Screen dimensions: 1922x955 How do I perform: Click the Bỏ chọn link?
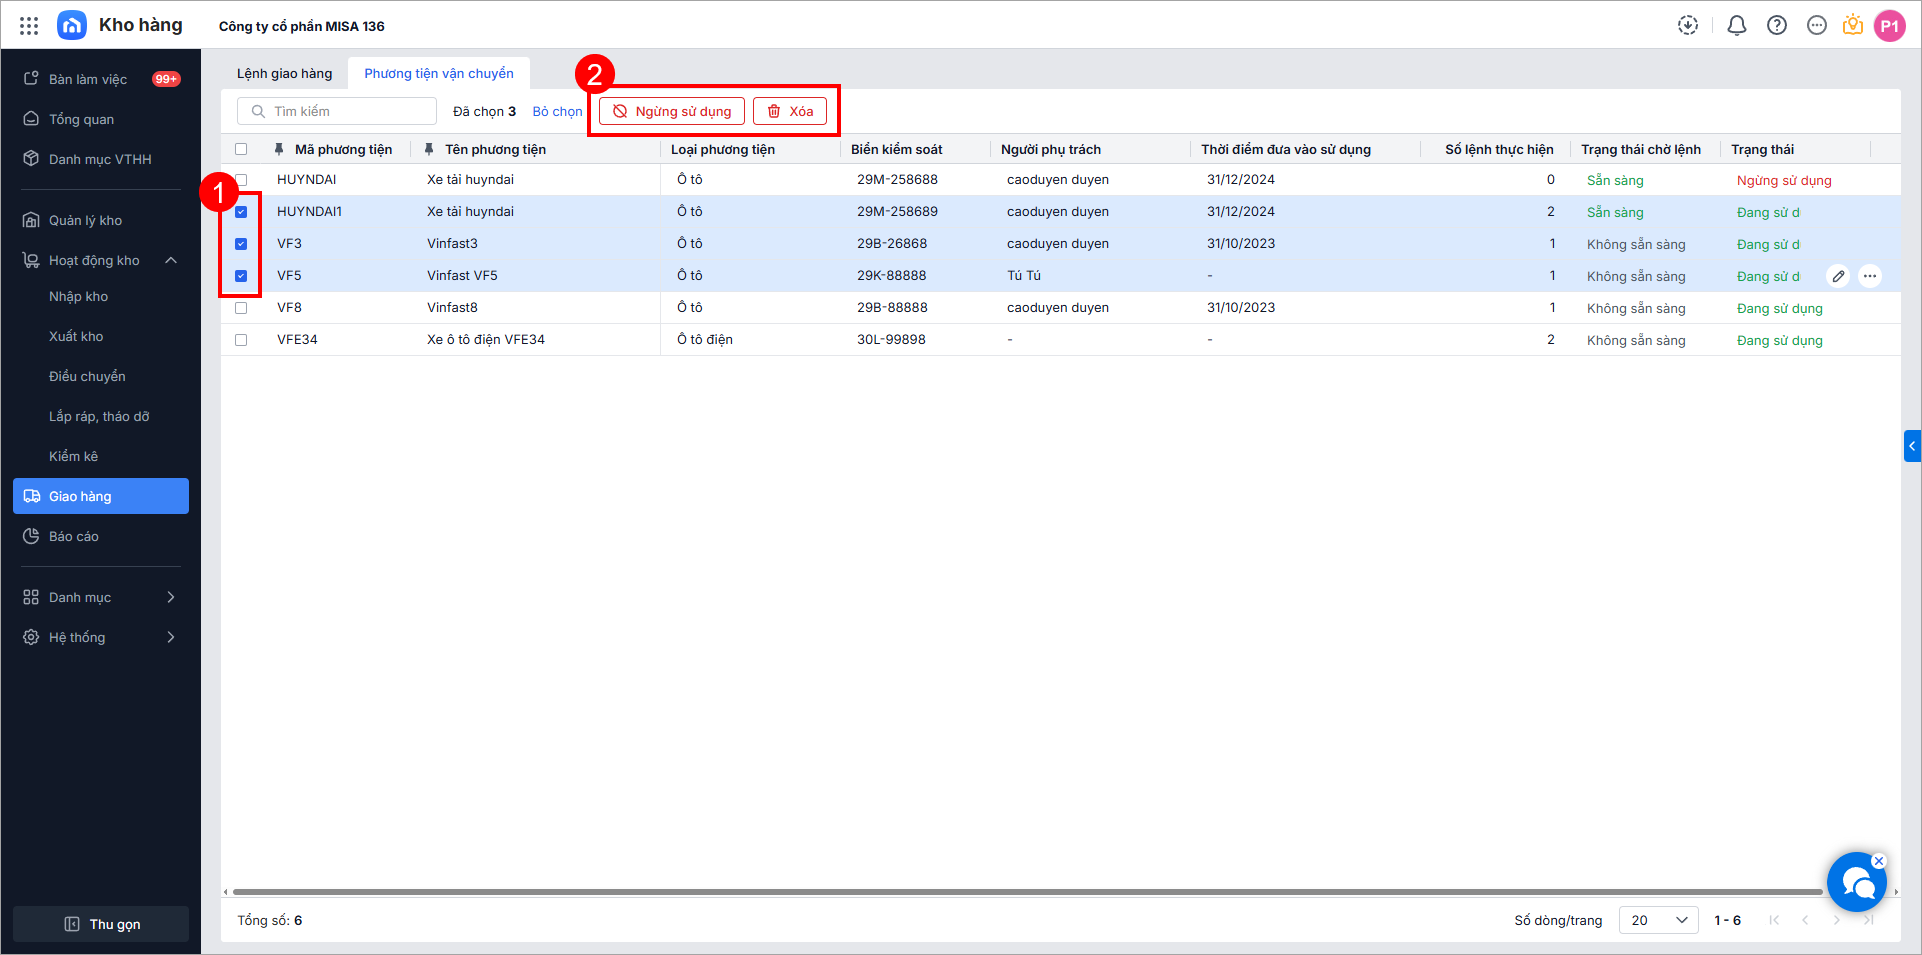[557, 112]
